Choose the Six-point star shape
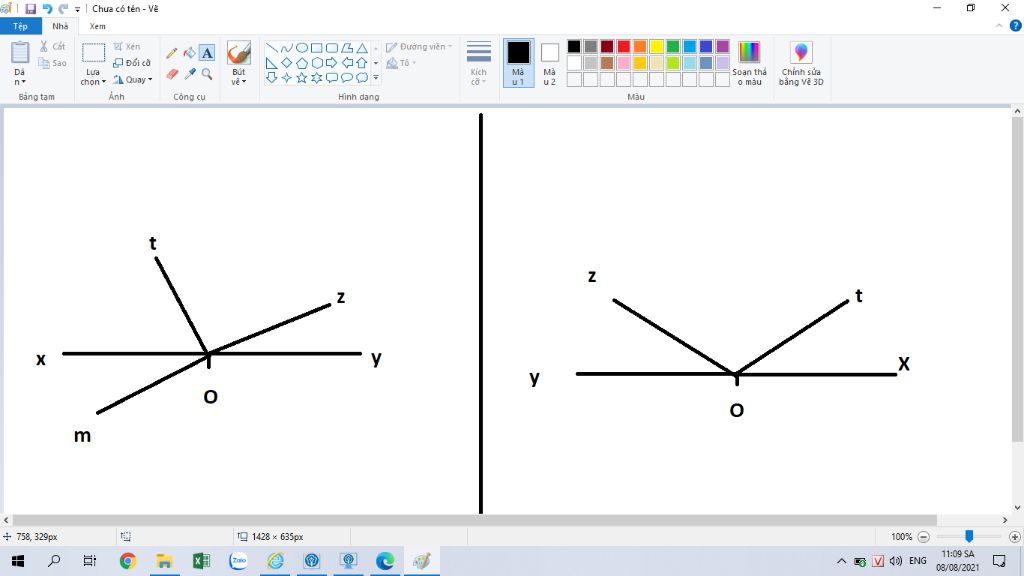 tap(317, 78)
